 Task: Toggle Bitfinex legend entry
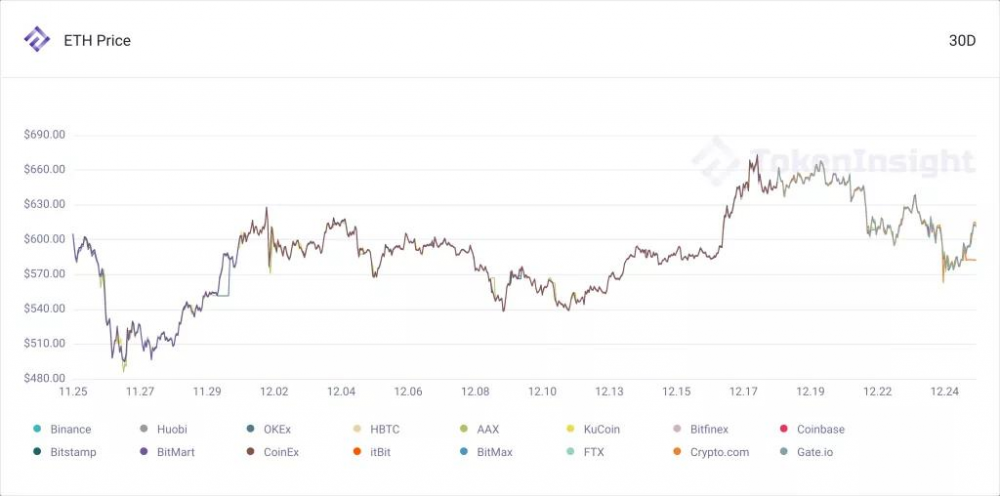point(677,429)
